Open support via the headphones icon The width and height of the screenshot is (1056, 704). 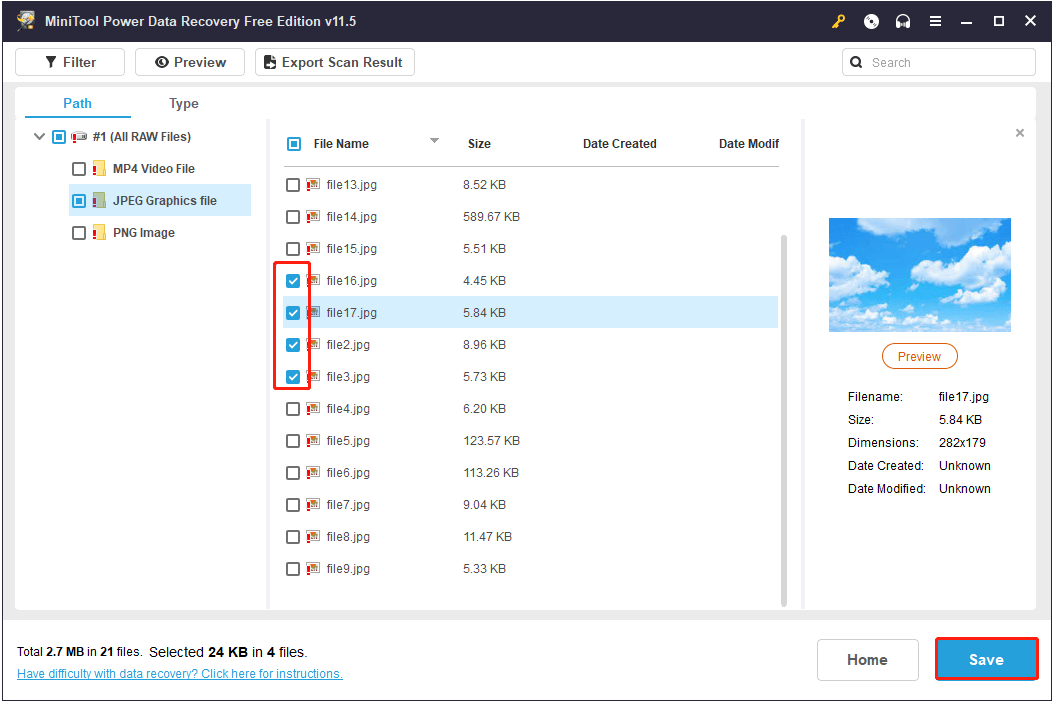pyautogui.click(x=903, y=21)
